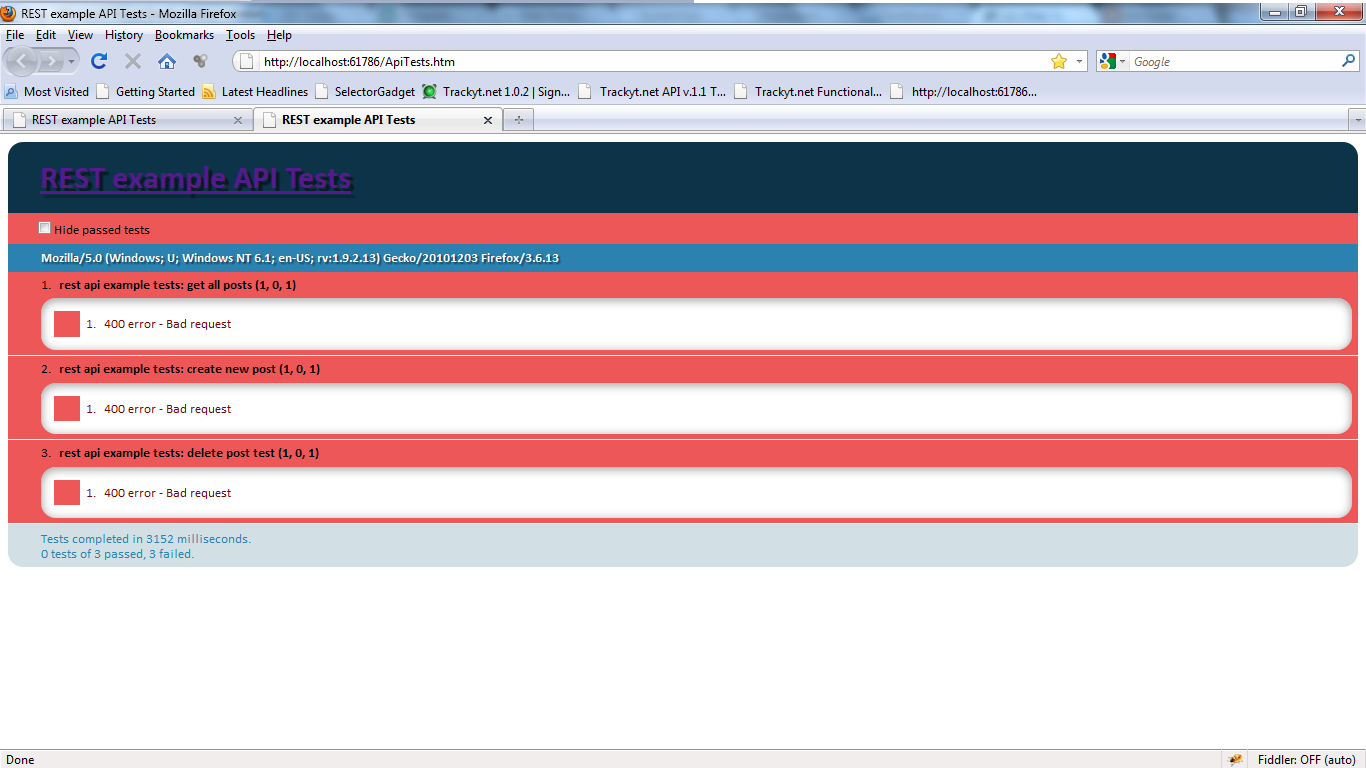Open the Trackyt.net Functional bookmark
This screenshot has height=768, width=1366.
[809, 92]
